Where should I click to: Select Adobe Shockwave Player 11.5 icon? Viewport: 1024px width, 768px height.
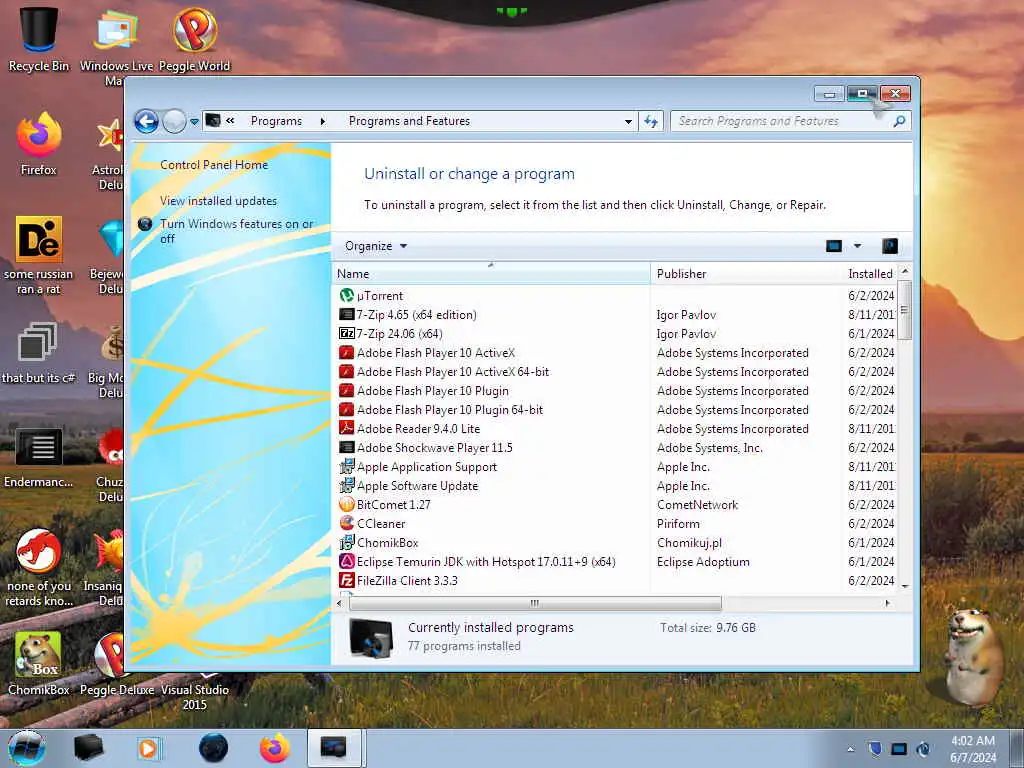347,447
